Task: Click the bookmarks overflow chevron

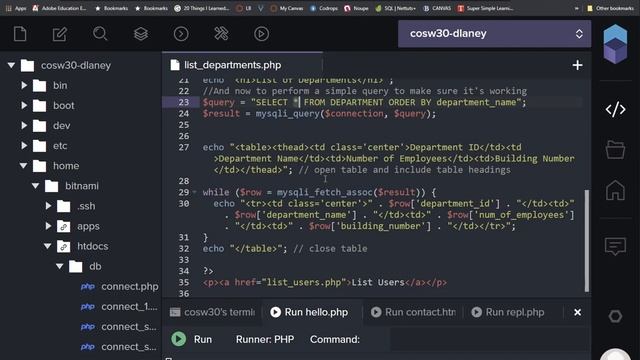Action: (576, 8)
